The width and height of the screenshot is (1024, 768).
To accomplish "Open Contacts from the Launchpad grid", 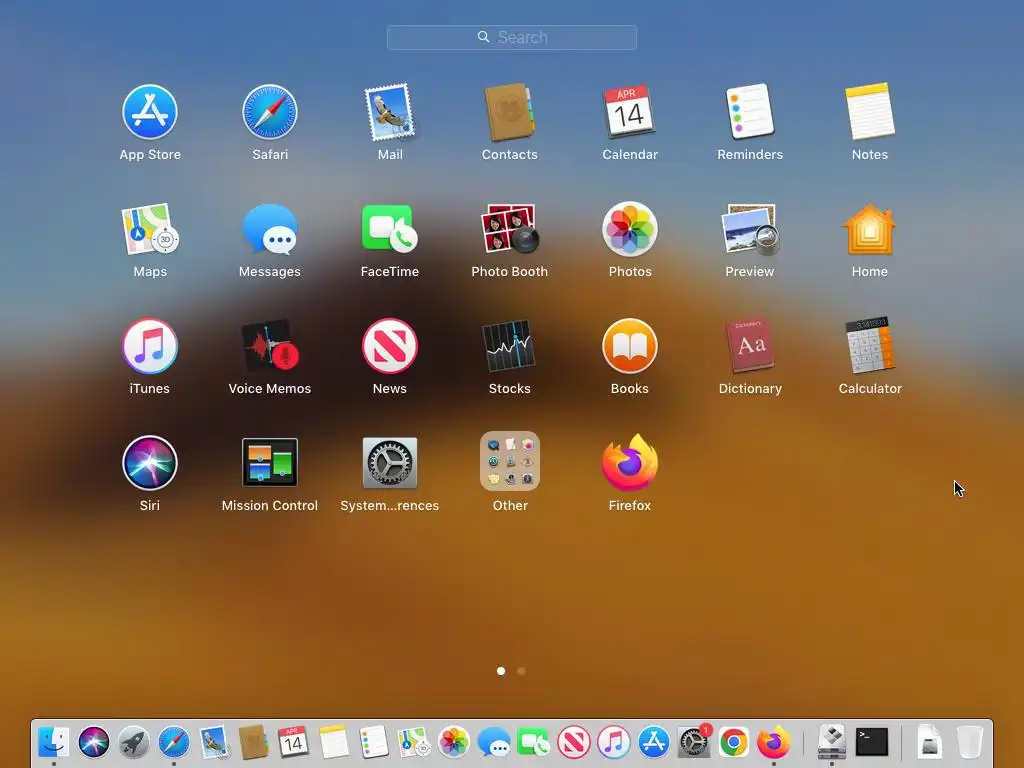I will click(x=509, y=112).
